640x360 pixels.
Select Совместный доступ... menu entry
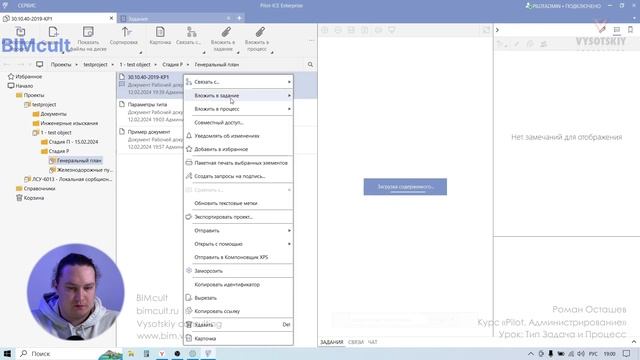(238, 122)
